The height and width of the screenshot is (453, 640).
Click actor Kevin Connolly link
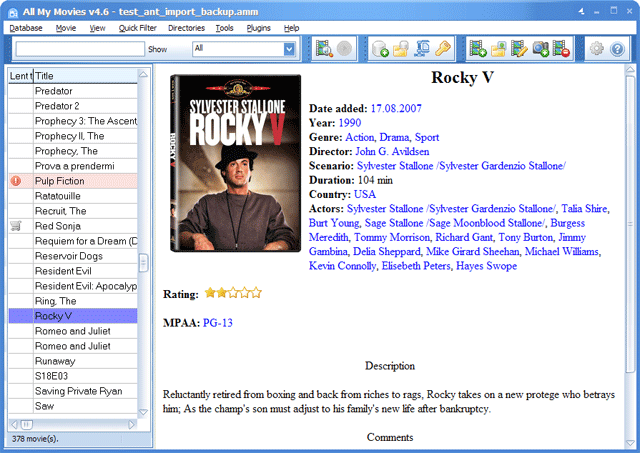(342, 266)
